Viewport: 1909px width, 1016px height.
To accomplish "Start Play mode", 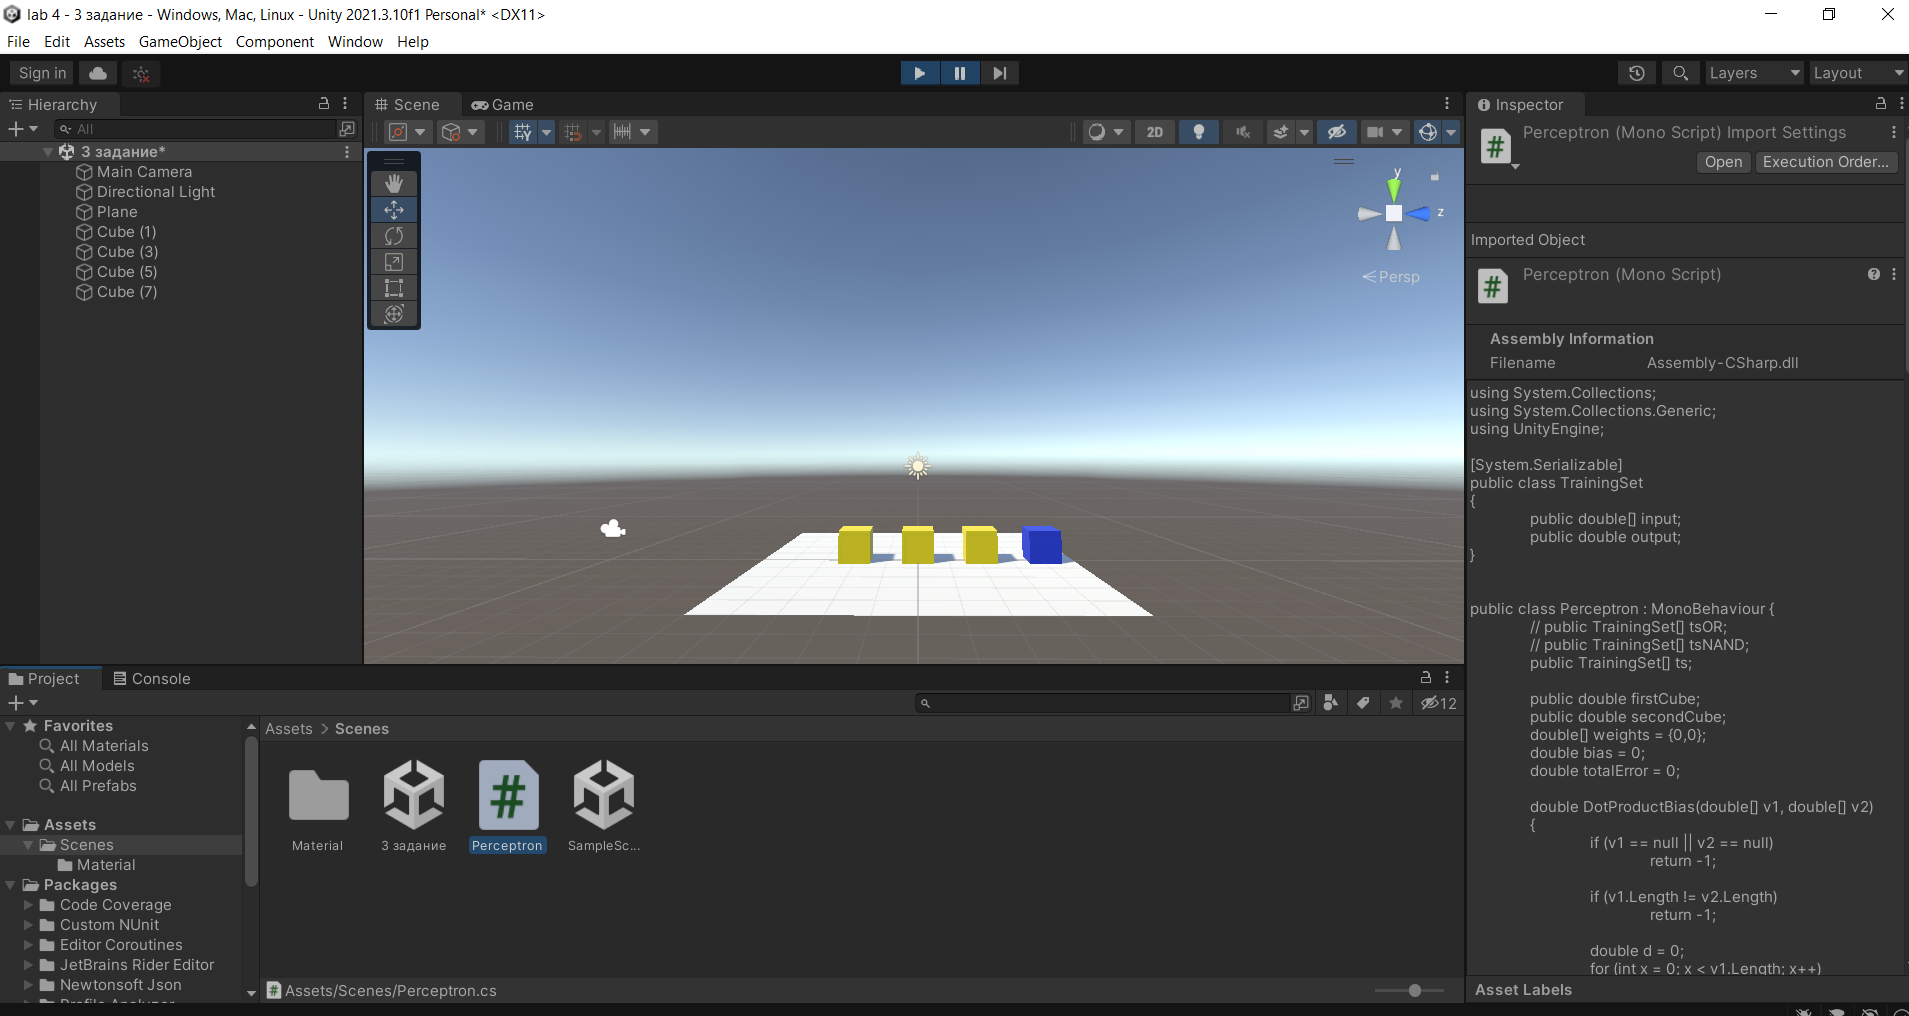I will point(920,73).
